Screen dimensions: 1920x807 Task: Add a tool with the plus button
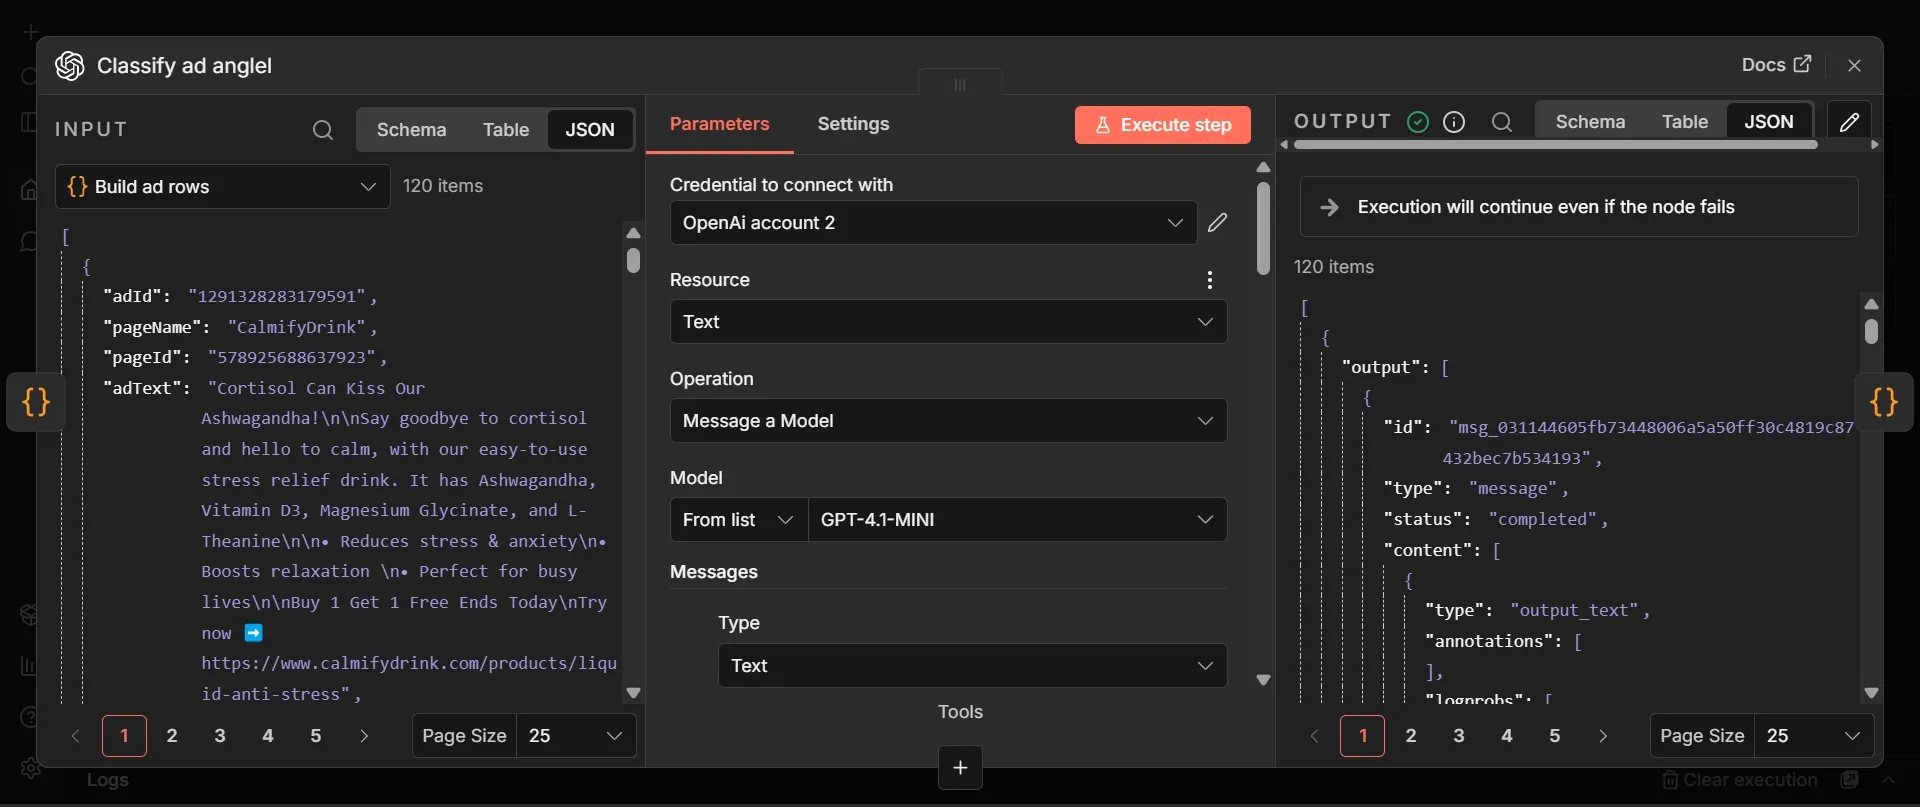(x=960, y=768)
